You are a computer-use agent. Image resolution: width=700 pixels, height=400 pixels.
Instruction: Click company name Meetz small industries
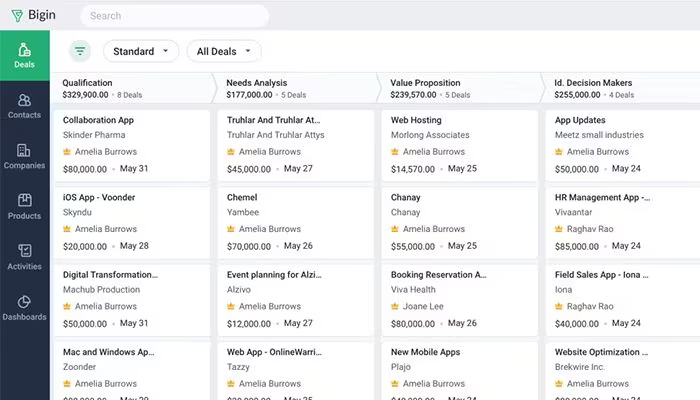(x=599, y=135)
